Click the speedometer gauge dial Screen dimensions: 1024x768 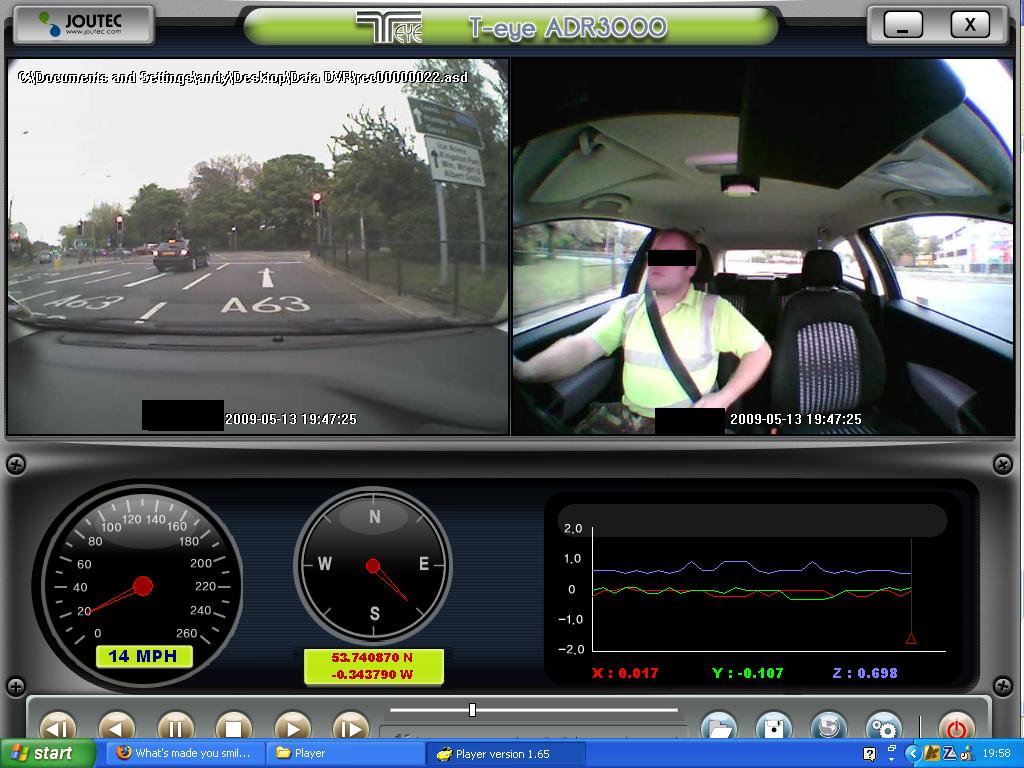point(143,586)
